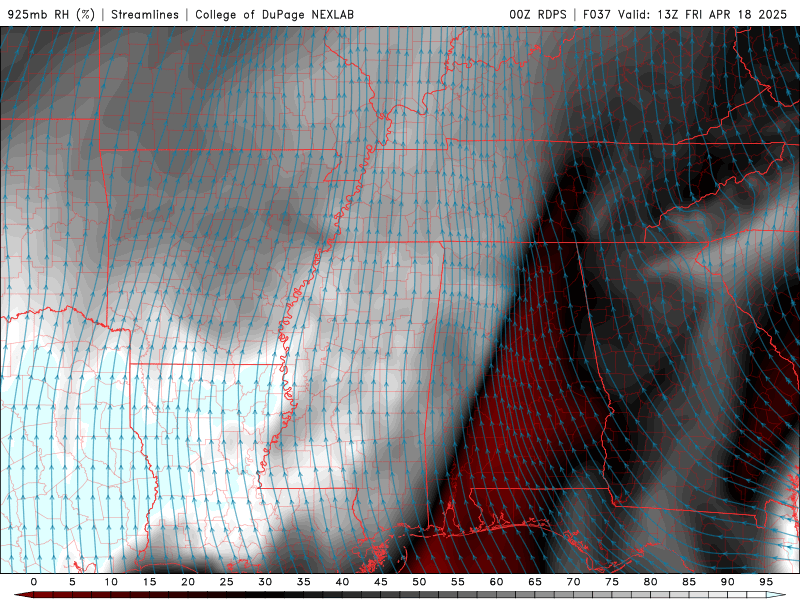Click the colorbar label '70'

click(573, 582)
